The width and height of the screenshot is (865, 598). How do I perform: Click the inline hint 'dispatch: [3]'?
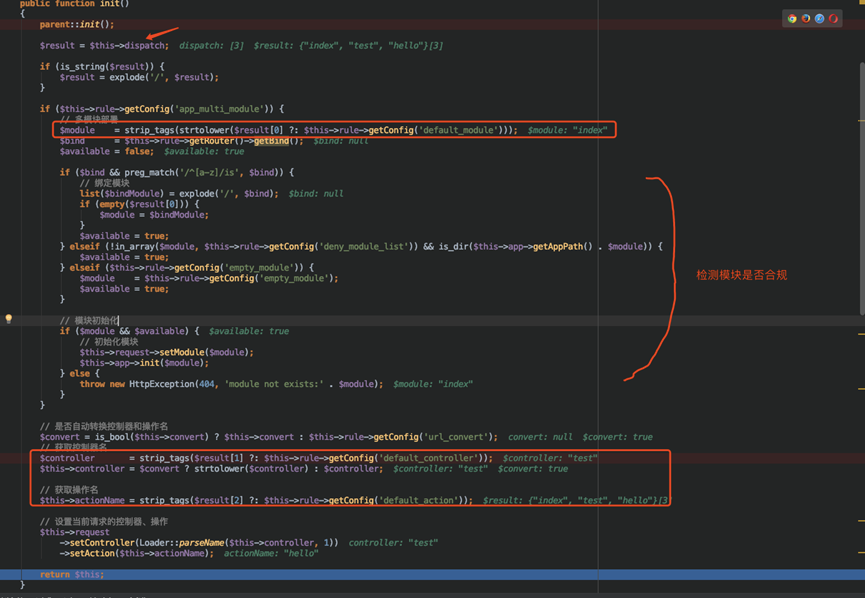(x=211, y=46)
